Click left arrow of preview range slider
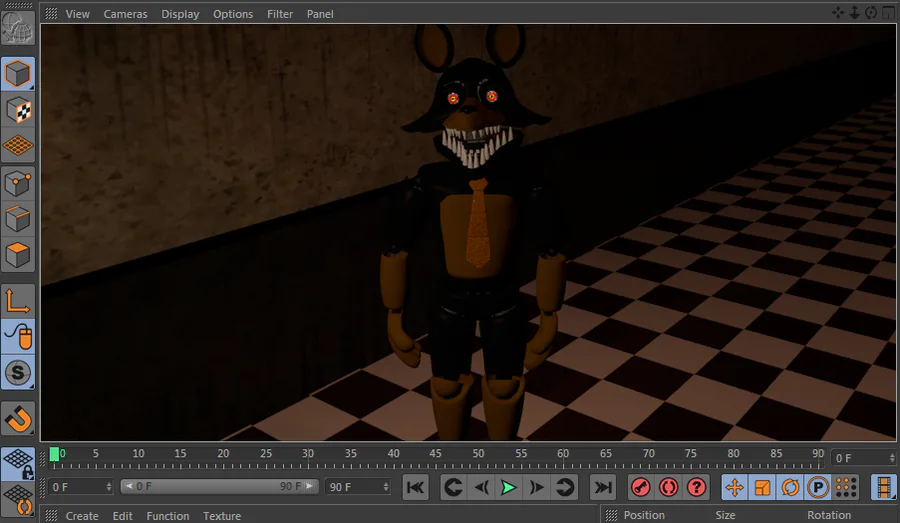Viewport: 900px width, 523px height. (x=129, y=486)
